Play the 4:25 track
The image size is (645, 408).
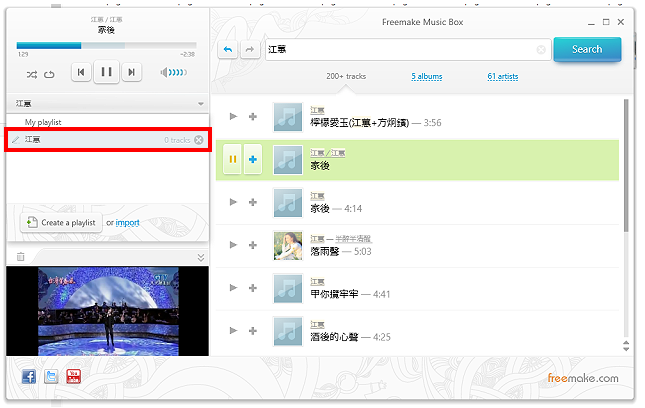(x=233, y=330)
